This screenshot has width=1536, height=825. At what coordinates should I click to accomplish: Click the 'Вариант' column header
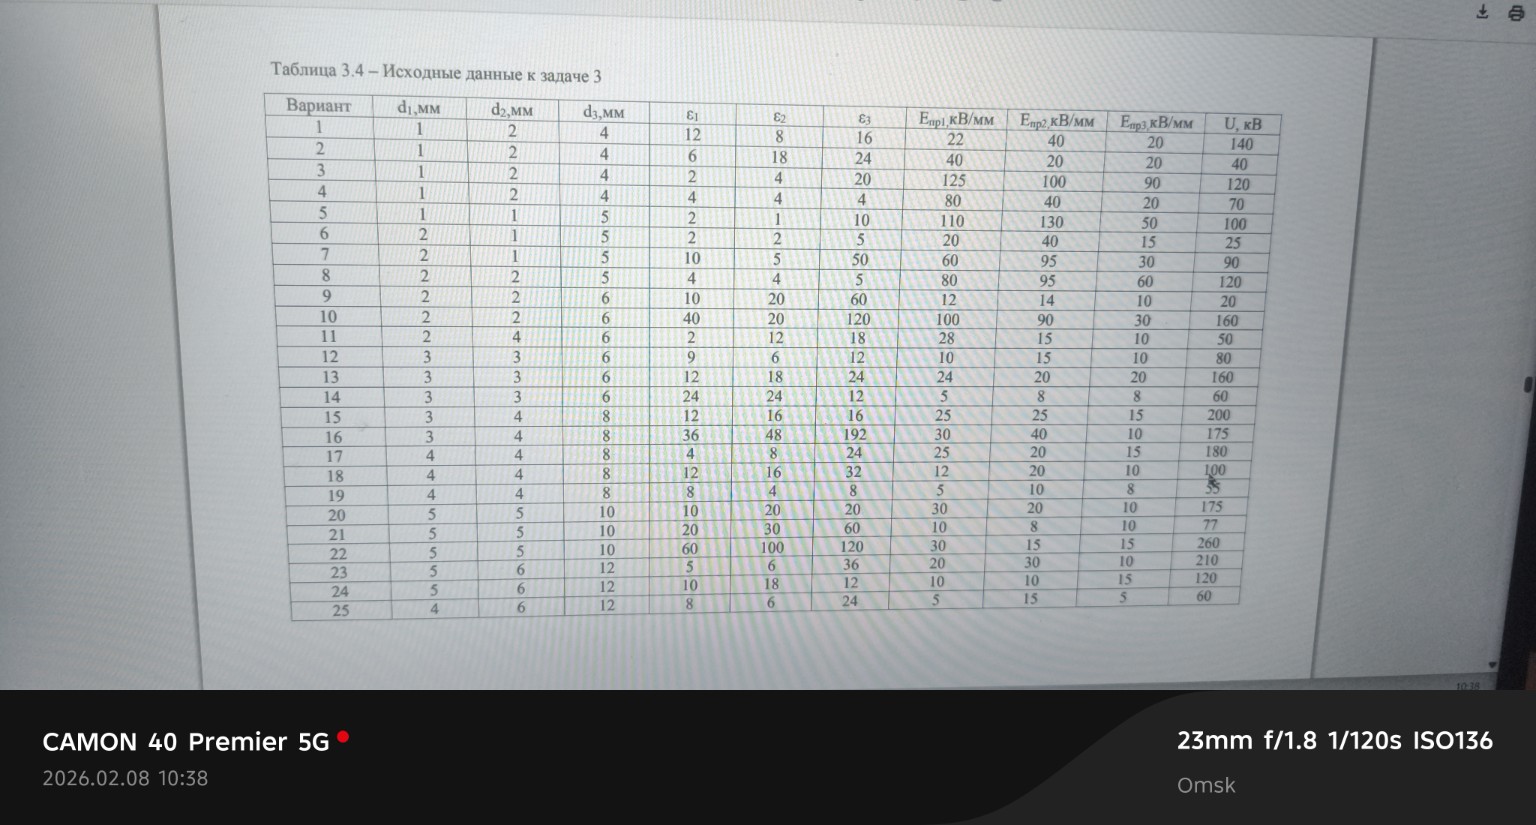tap(318, 105)
